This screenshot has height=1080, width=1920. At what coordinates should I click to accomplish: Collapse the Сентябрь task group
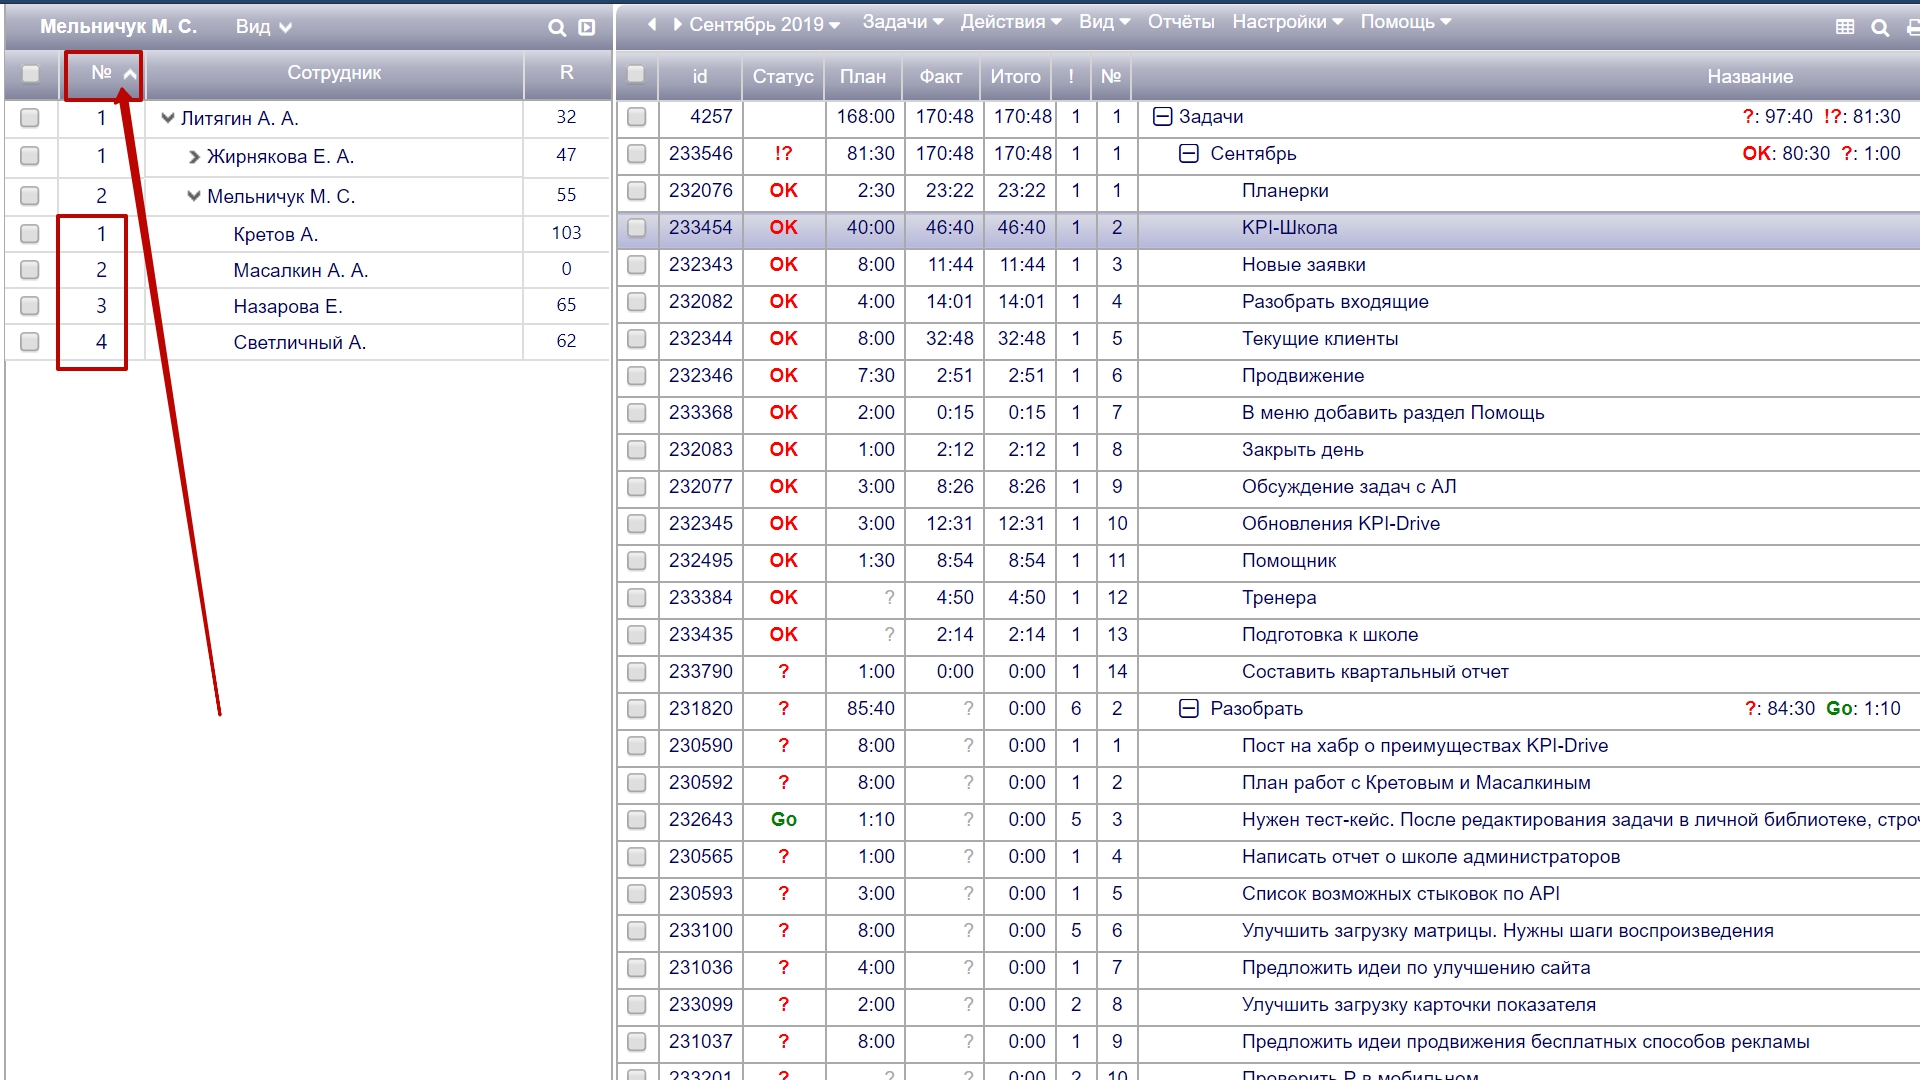point(1188,154)
